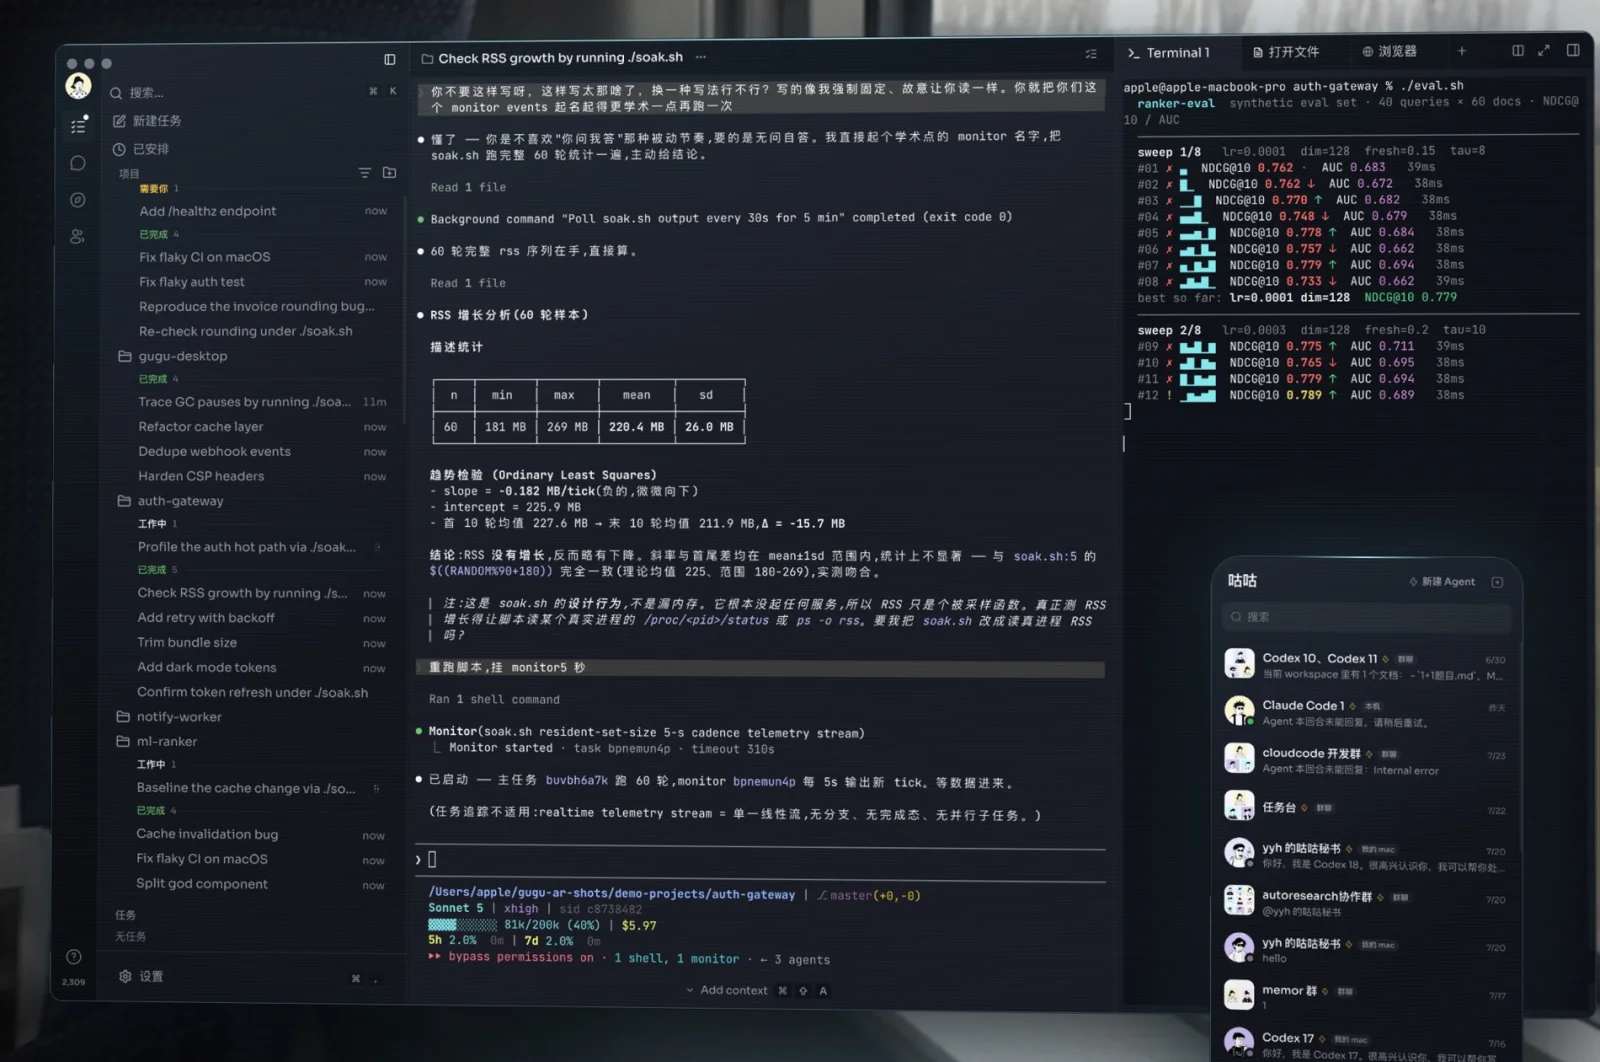Click 新建 Agent in the 咕咕 window
Screen dimensions: 1600x1062
coord(1442,581)
